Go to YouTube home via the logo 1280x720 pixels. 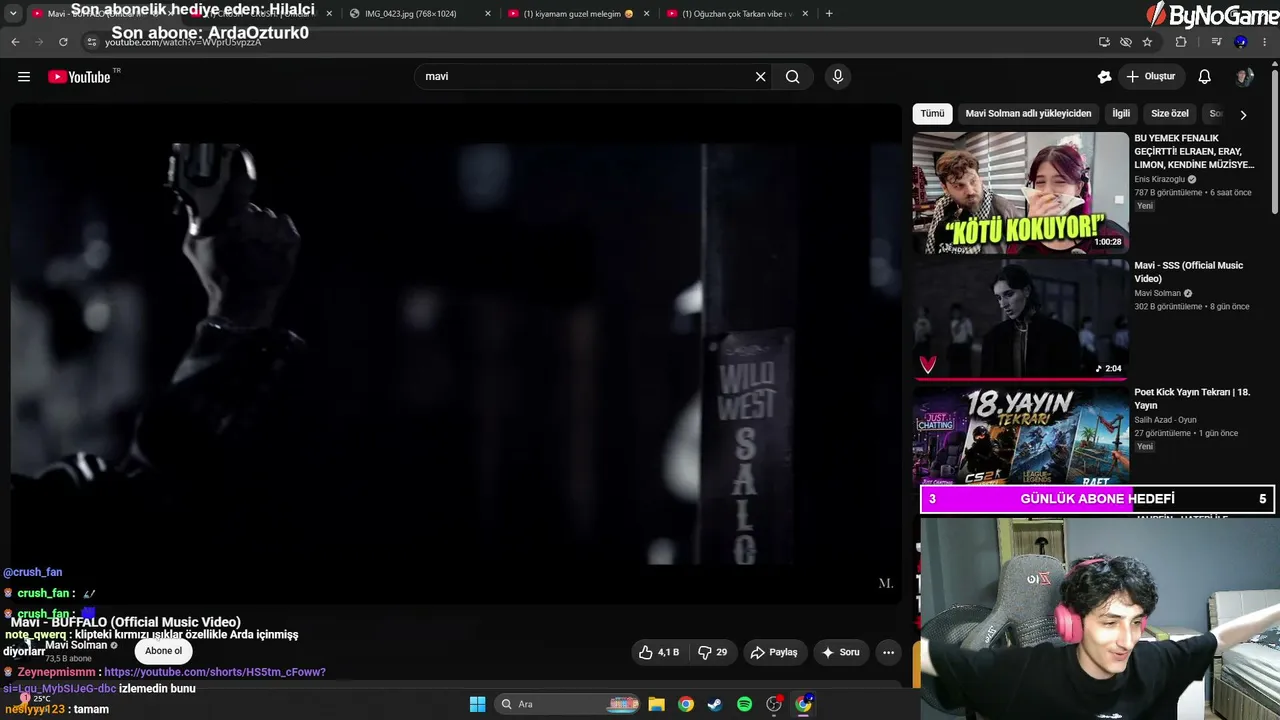[x=79, y=77]
